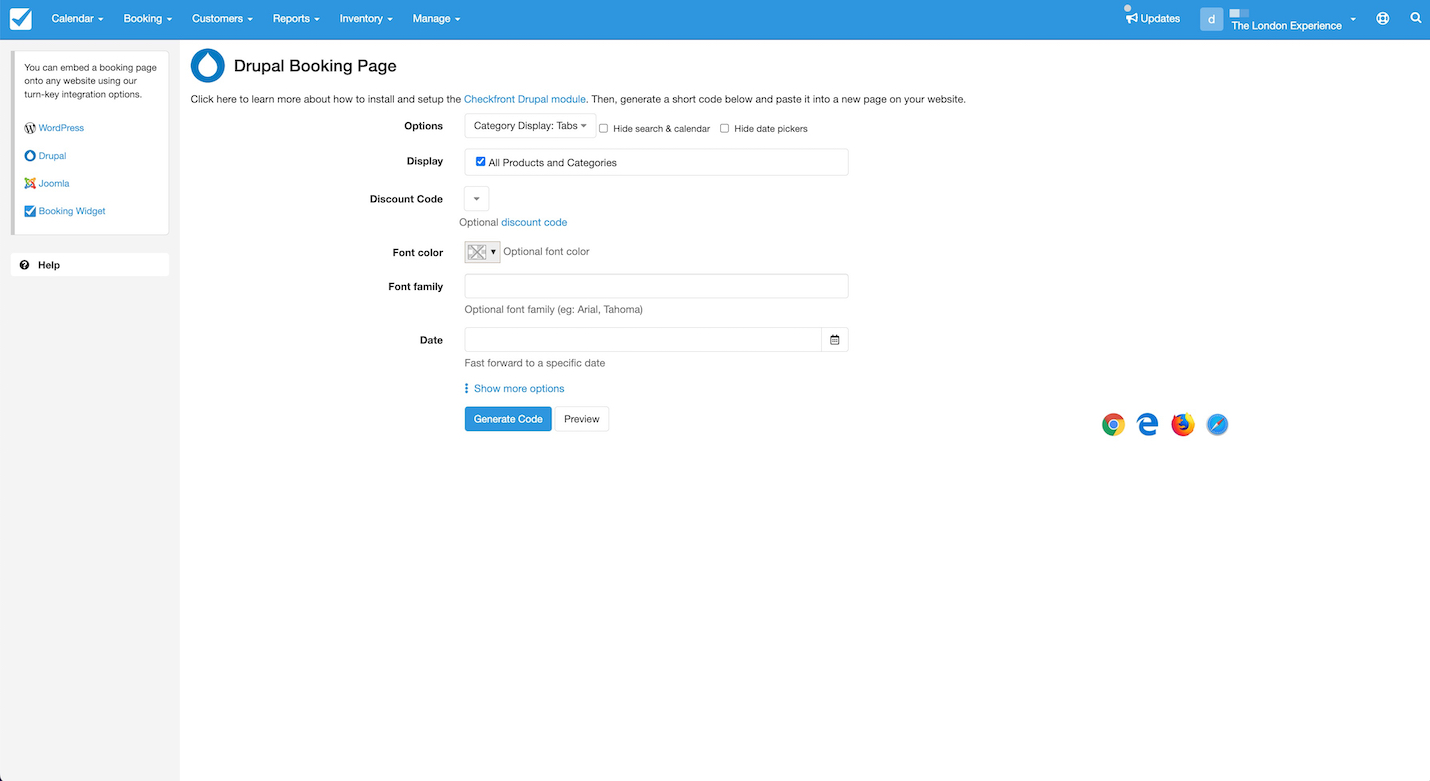Click the Updates label in top bar
The image size is (1430, 781).
click(1160, 18)
